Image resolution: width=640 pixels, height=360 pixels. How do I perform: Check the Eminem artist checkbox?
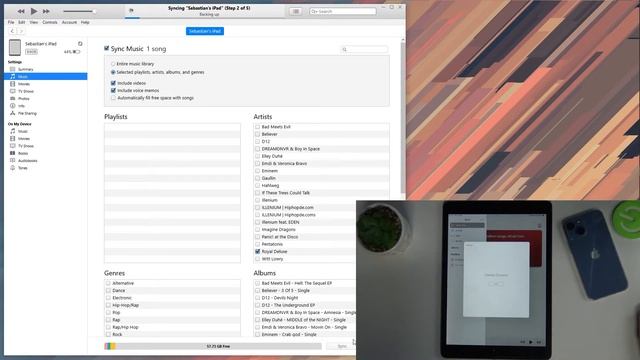(x=258, y=171)
